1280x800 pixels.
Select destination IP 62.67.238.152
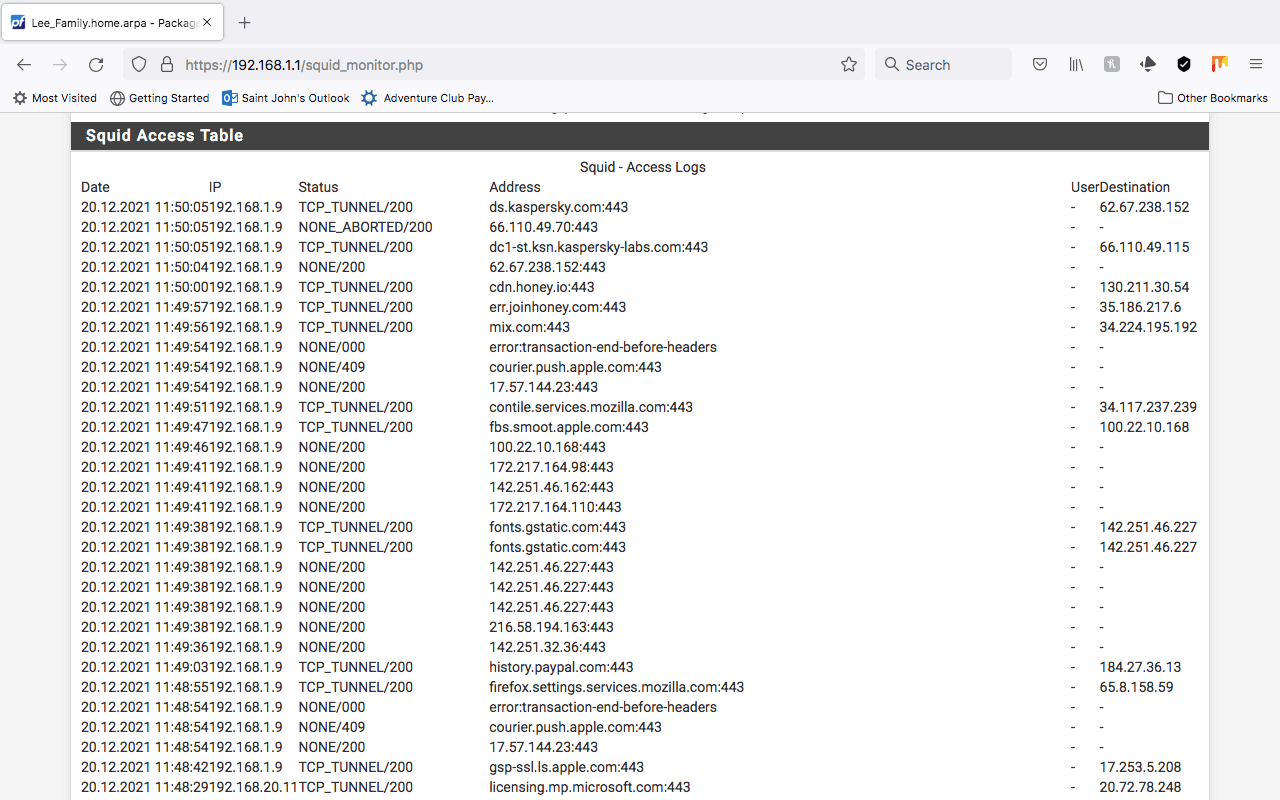point(1144,207)
